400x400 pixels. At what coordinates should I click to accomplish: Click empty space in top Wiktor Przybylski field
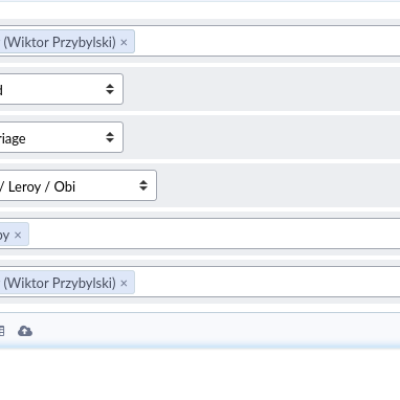267,41
